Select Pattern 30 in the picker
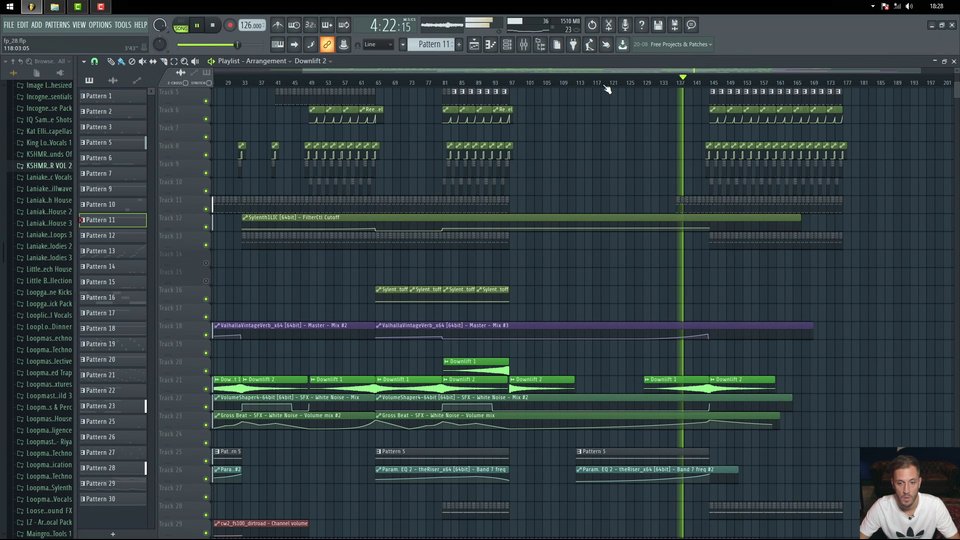This screenshot has width=960, height=540. point(113,499)
